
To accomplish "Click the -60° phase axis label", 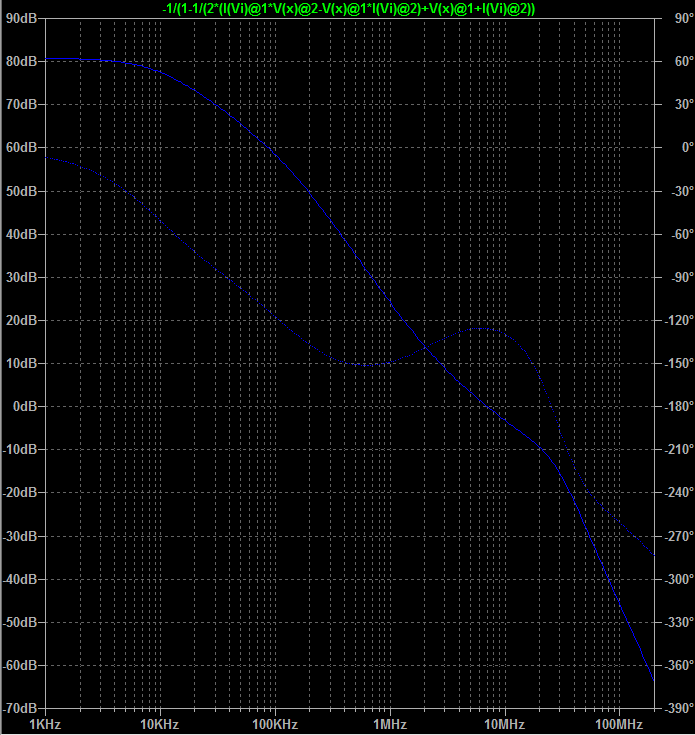I will click(x=682, y=234).
